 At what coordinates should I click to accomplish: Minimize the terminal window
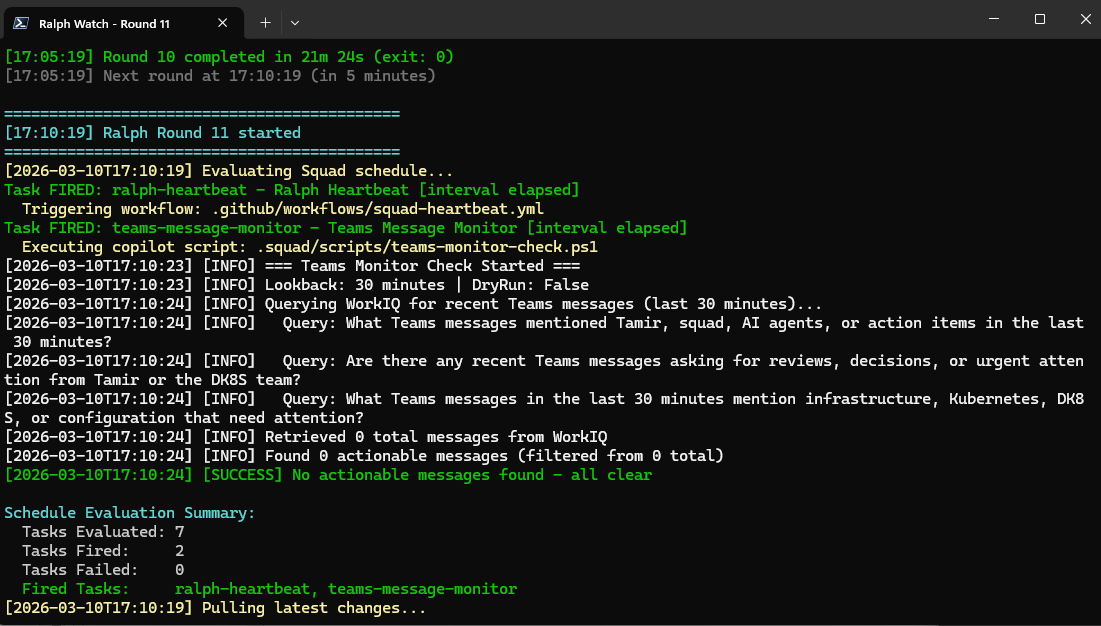[x=992, y=20]
